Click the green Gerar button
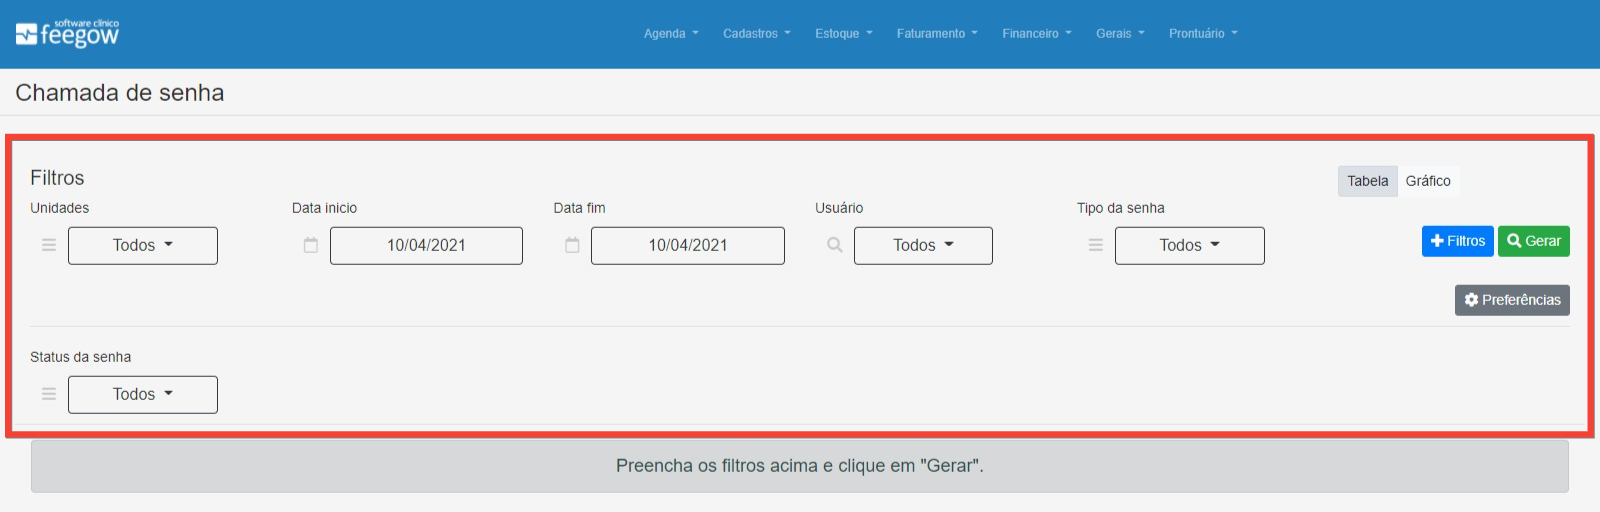The image size is (1600, 512). pos(1534,241)
